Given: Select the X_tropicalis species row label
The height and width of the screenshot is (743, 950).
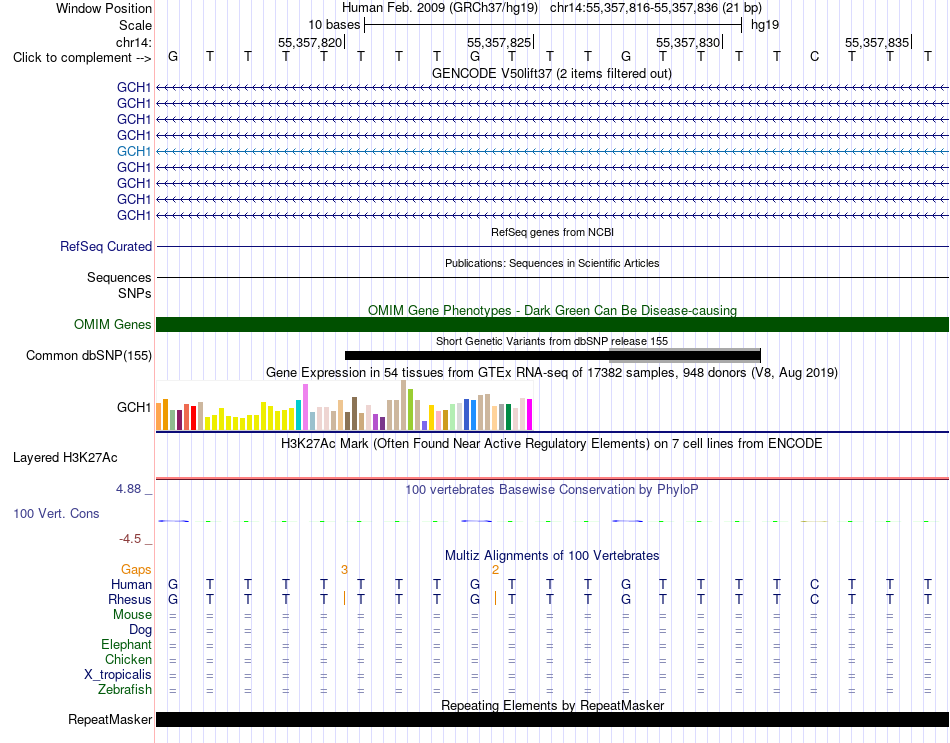Looking at the screenshot, I should tap(118, 675).
